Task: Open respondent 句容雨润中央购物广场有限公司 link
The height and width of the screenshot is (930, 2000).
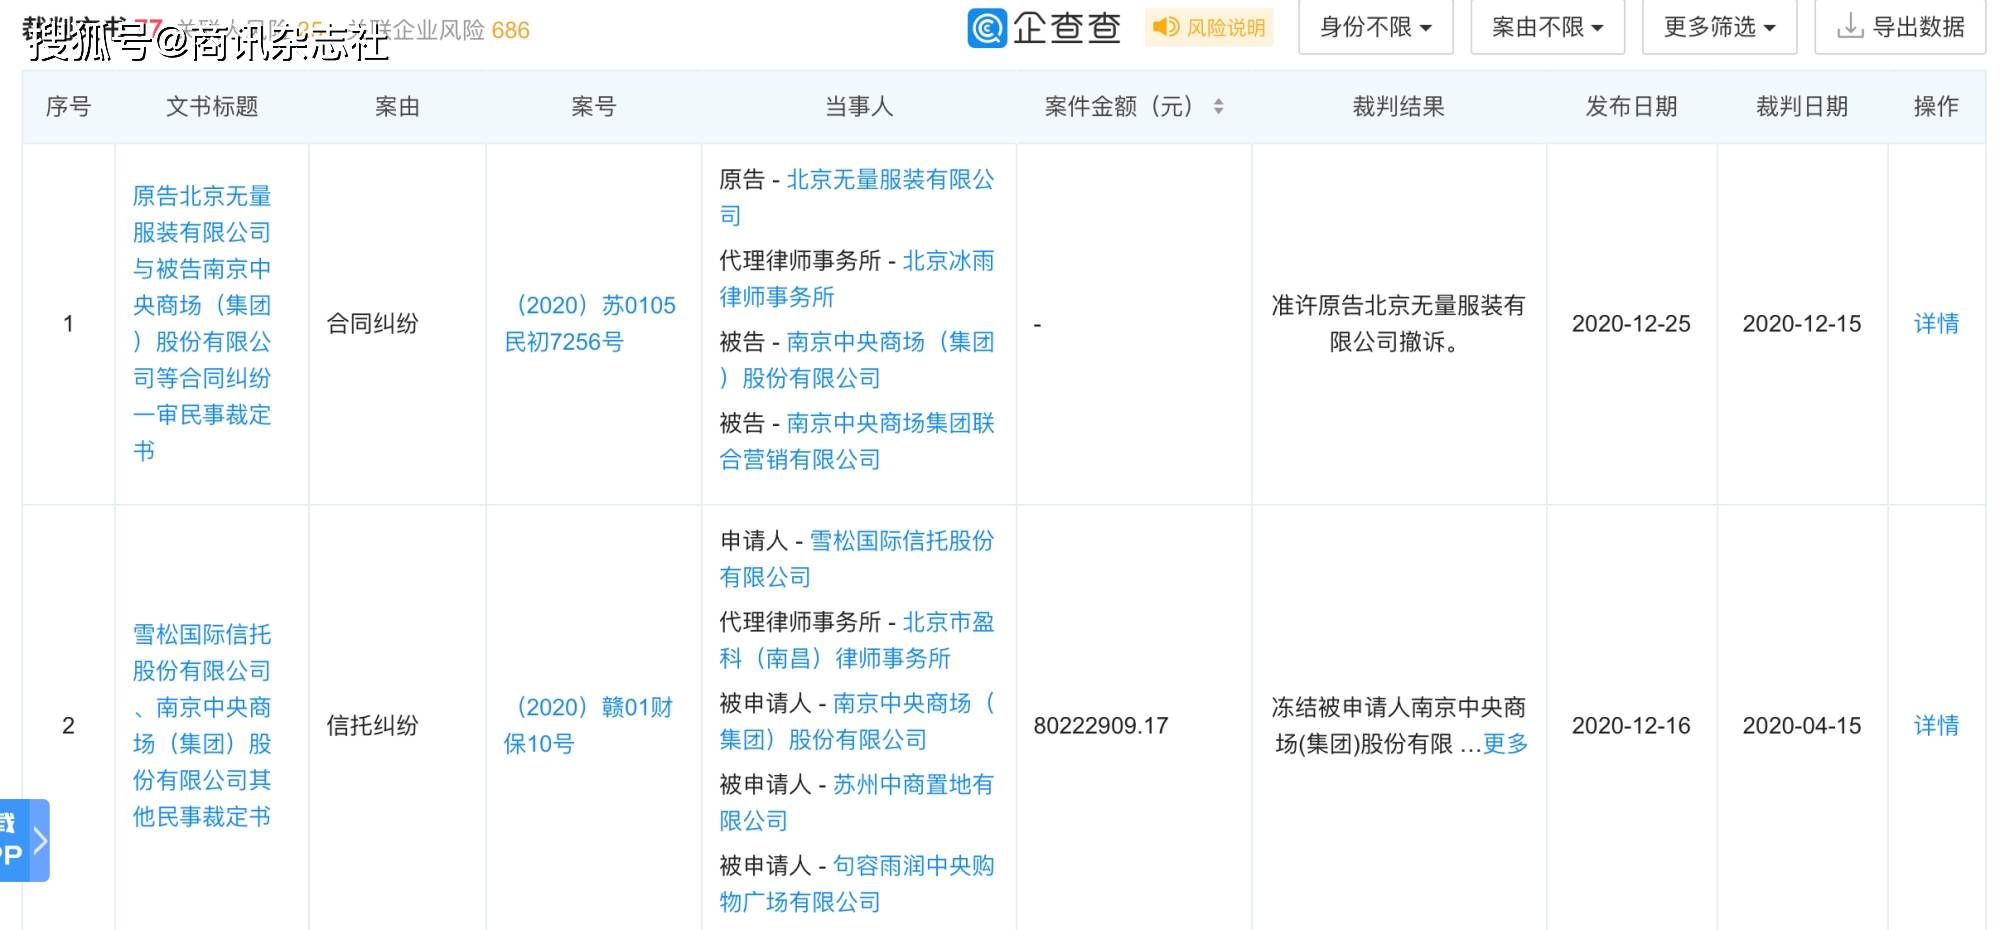Action: pyautogui.click(x=856, y=883)
